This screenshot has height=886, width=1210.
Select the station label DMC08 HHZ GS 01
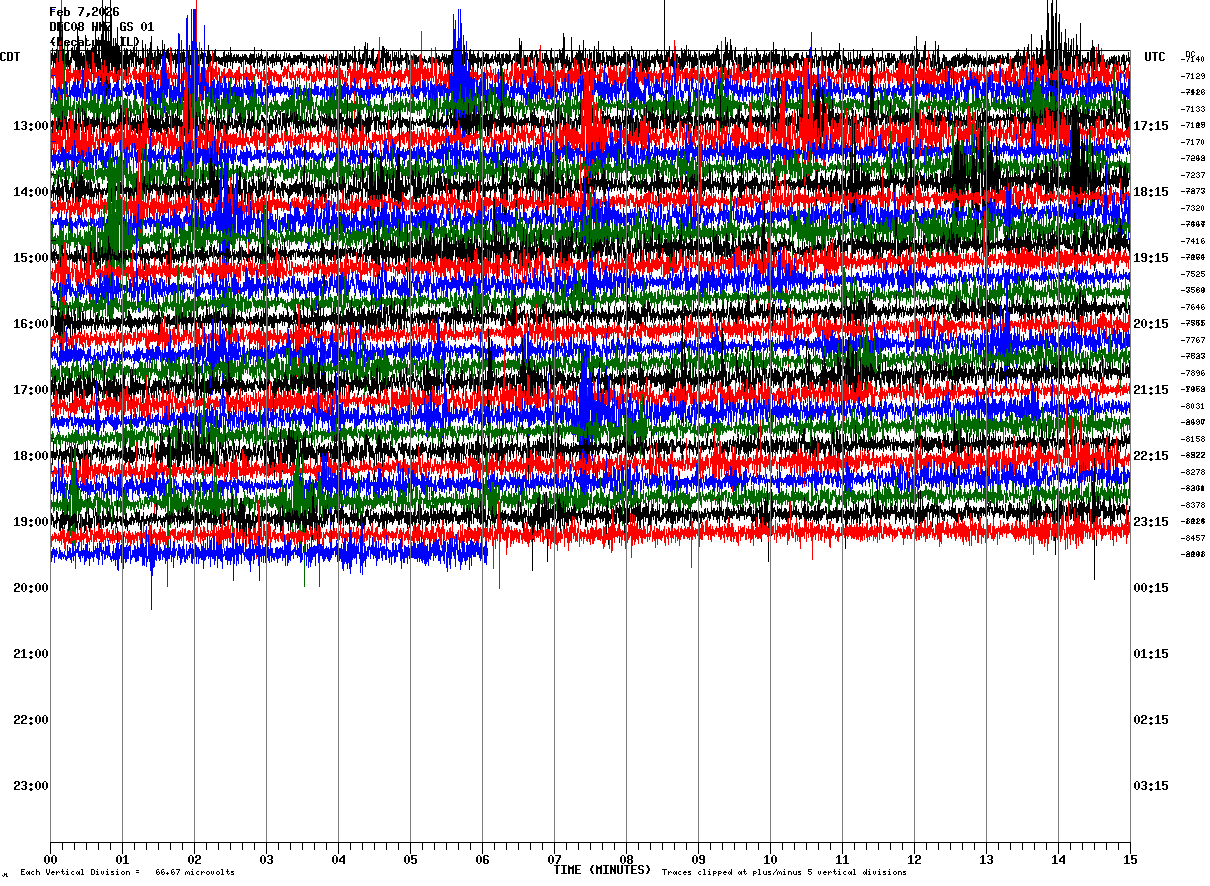(102, 27)
